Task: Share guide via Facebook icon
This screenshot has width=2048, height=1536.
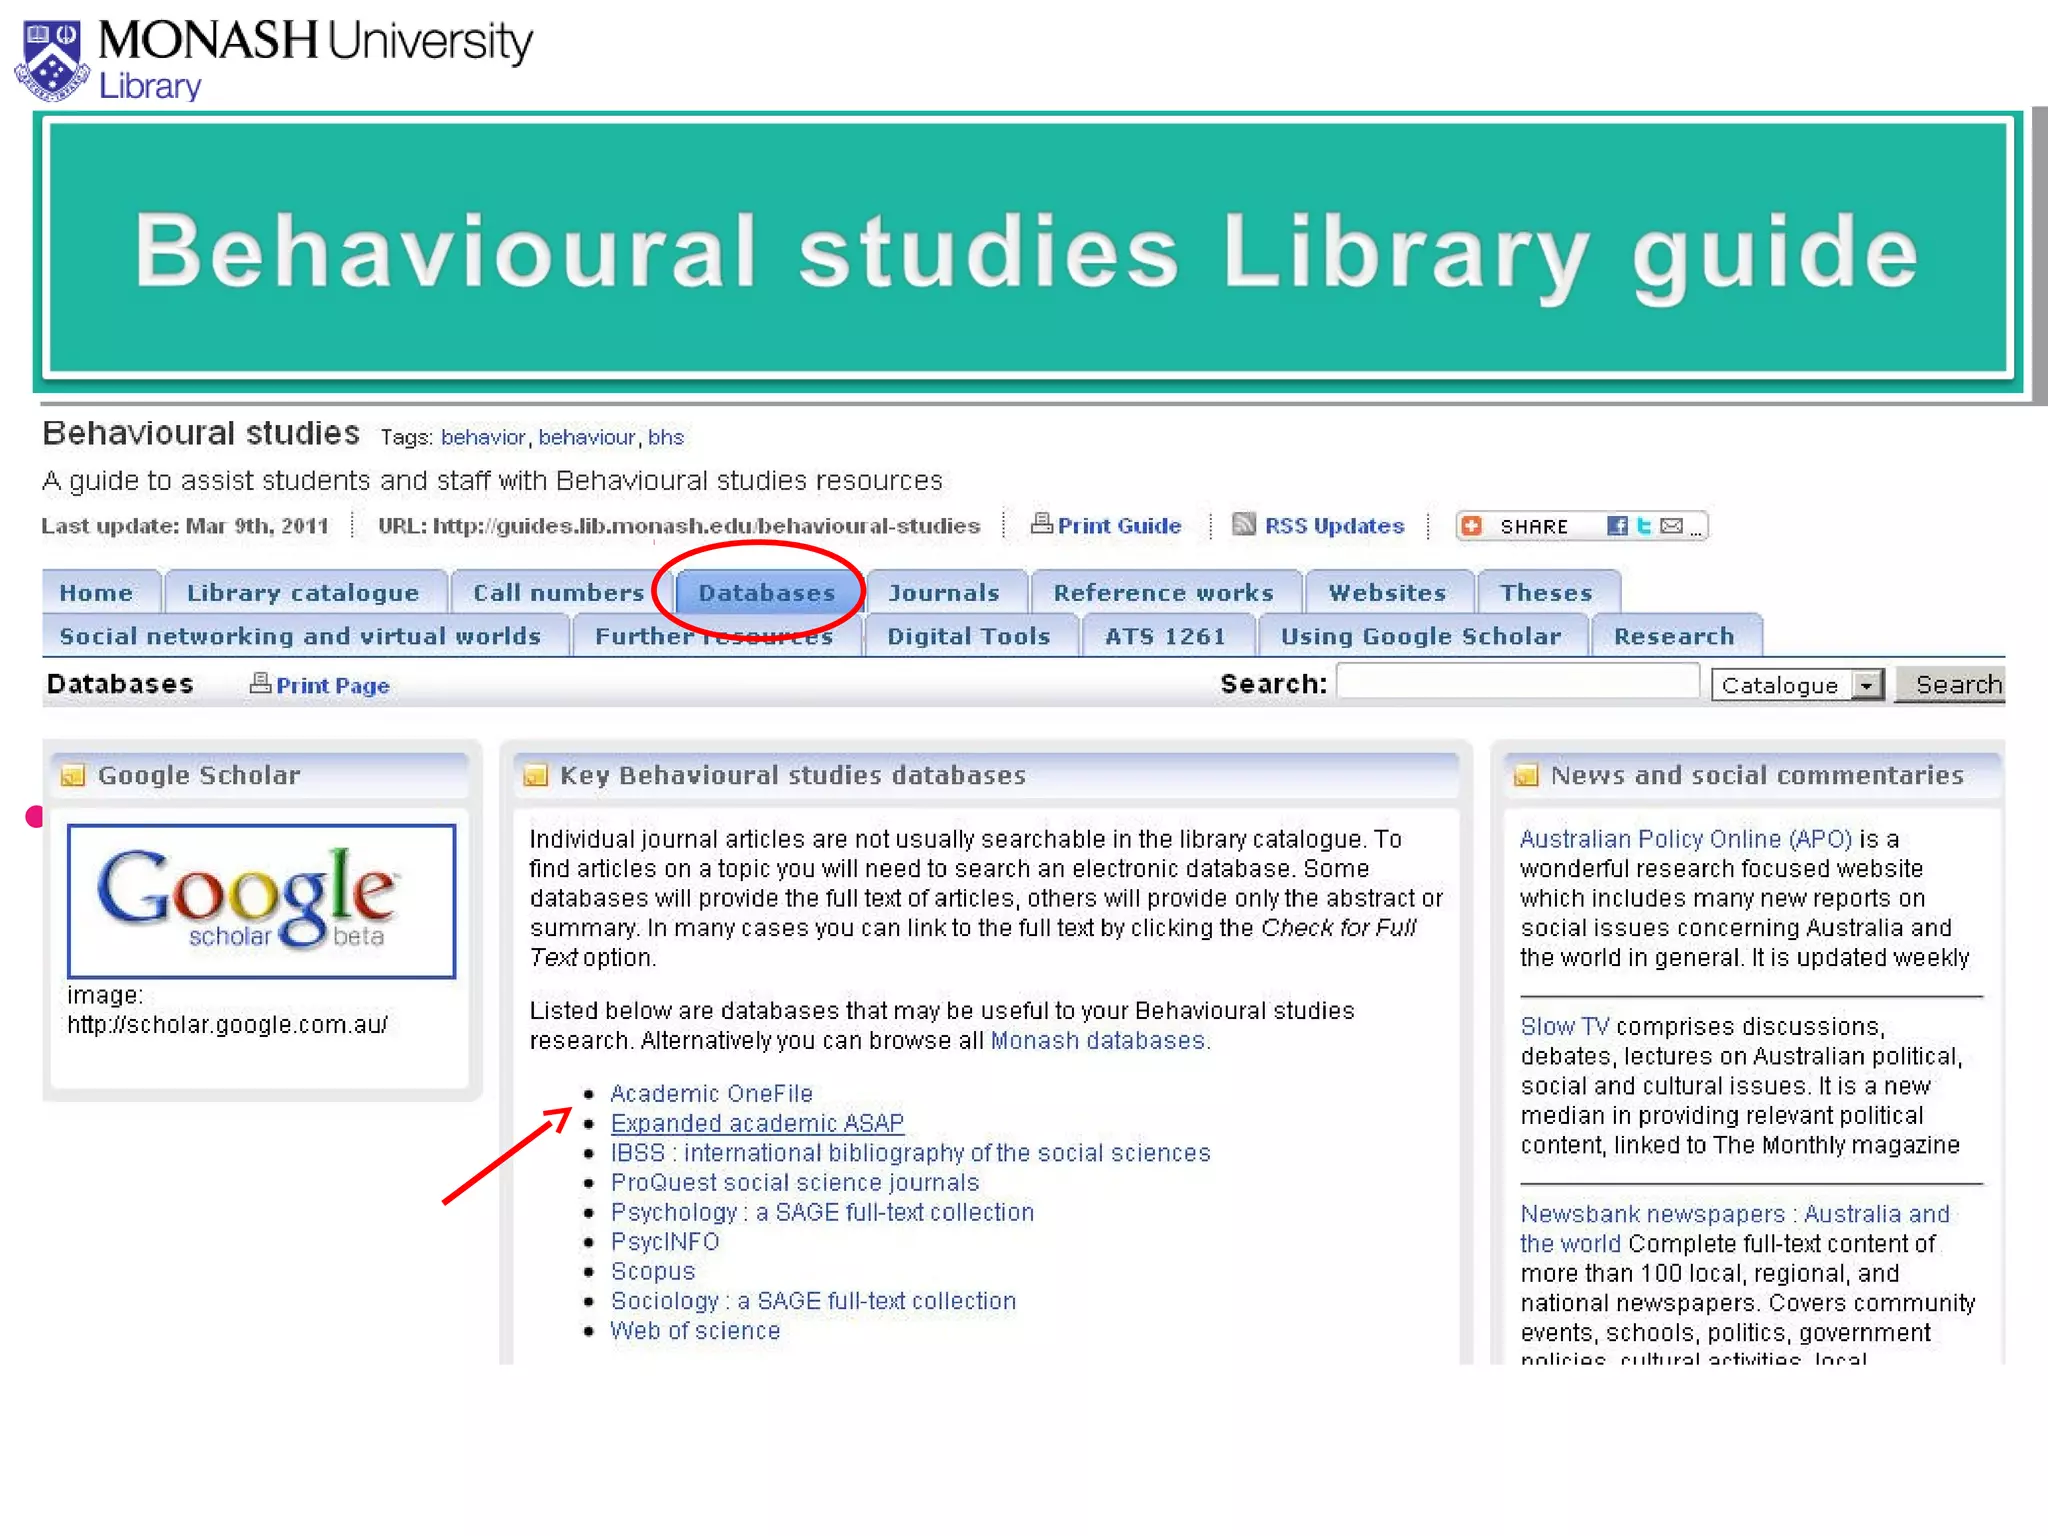Action: (1615, 526)
